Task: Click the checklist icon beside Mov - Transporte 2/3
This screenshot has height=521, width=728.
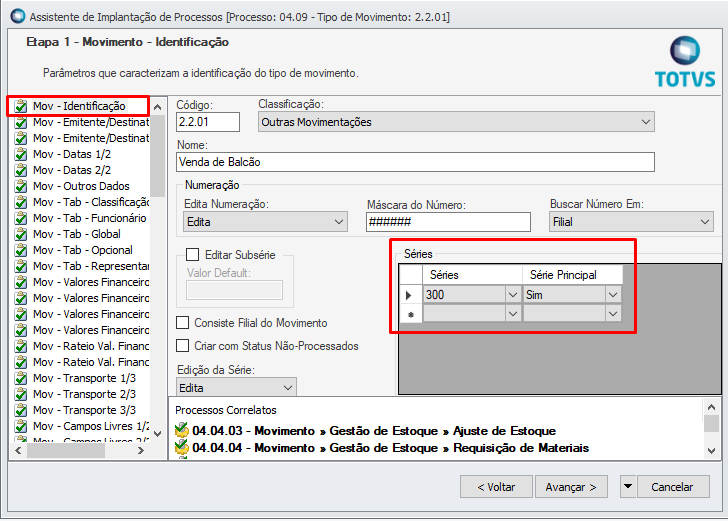Action: pos(20,394)
